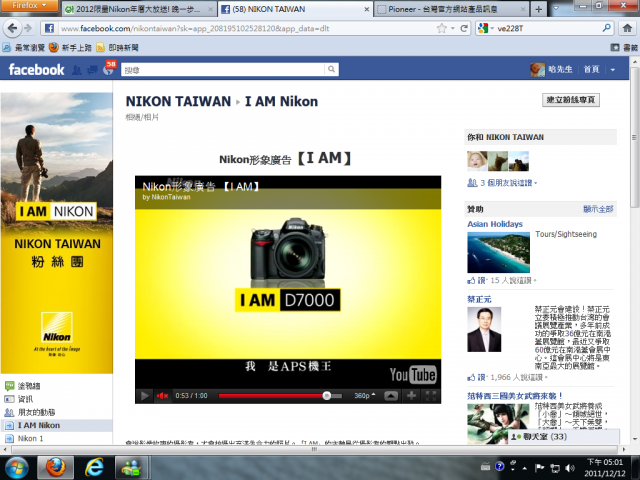
Task: Open the Windows Start button
Action: pos(16,467)
